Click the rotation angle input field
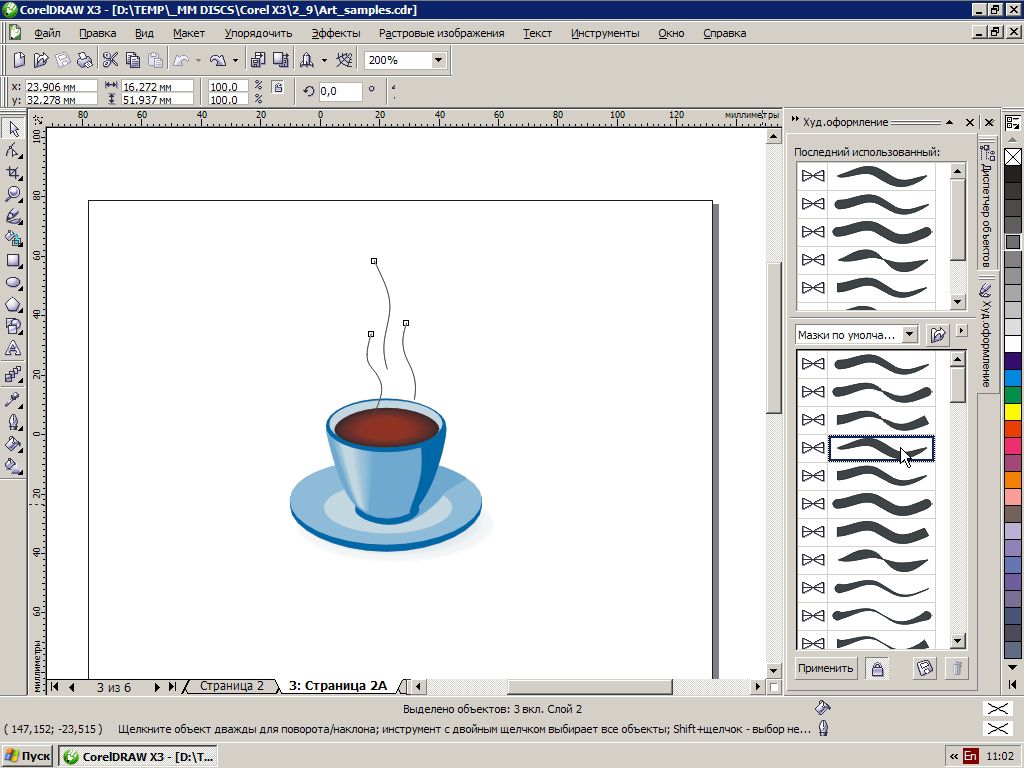 (340, 91)
